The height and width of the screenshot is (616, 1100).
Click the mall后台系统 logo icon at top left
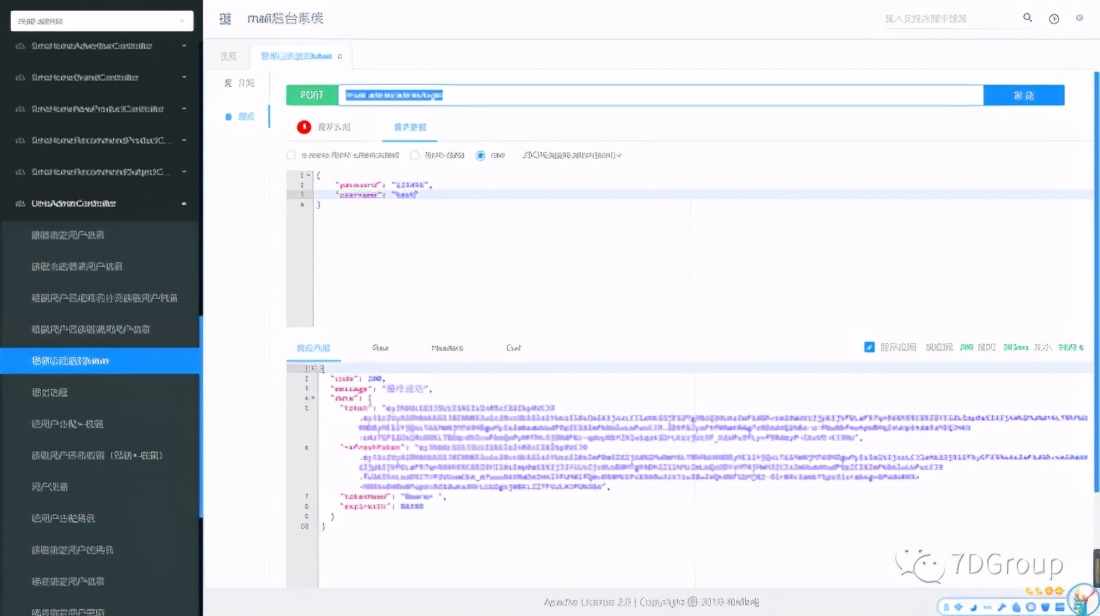click(x=226, y=18)
